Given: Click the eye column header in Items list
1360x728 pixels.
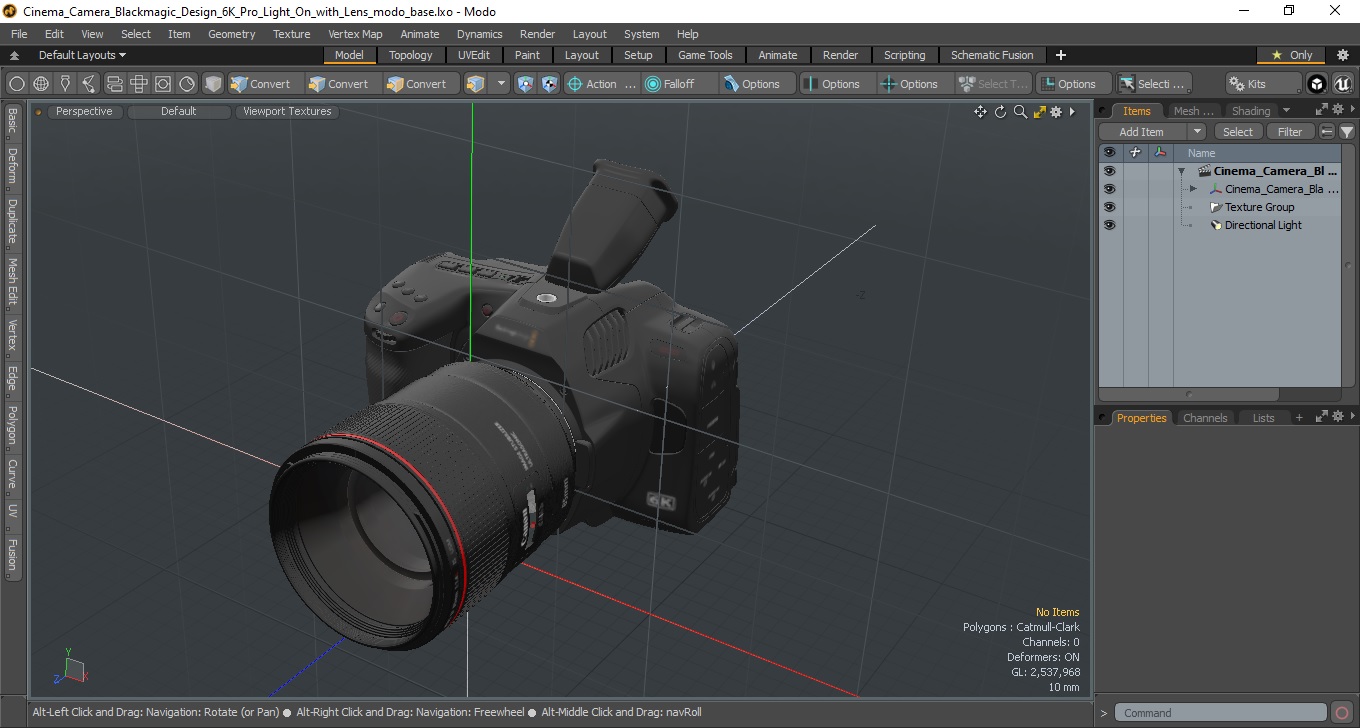Looking at the screenshot, I should pos(1109,153).
